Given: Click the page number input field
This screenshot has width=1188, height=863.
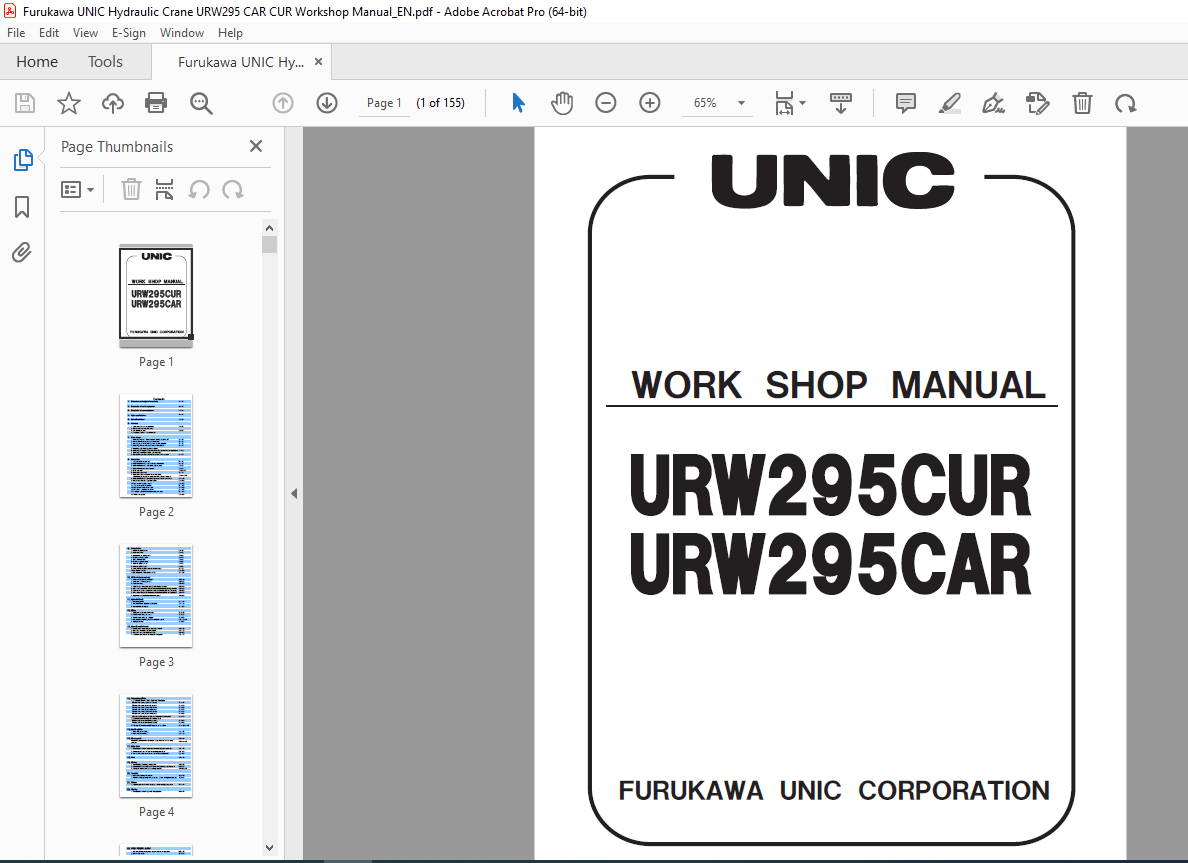Looking at the screenshot, I should tap(384, 103).
